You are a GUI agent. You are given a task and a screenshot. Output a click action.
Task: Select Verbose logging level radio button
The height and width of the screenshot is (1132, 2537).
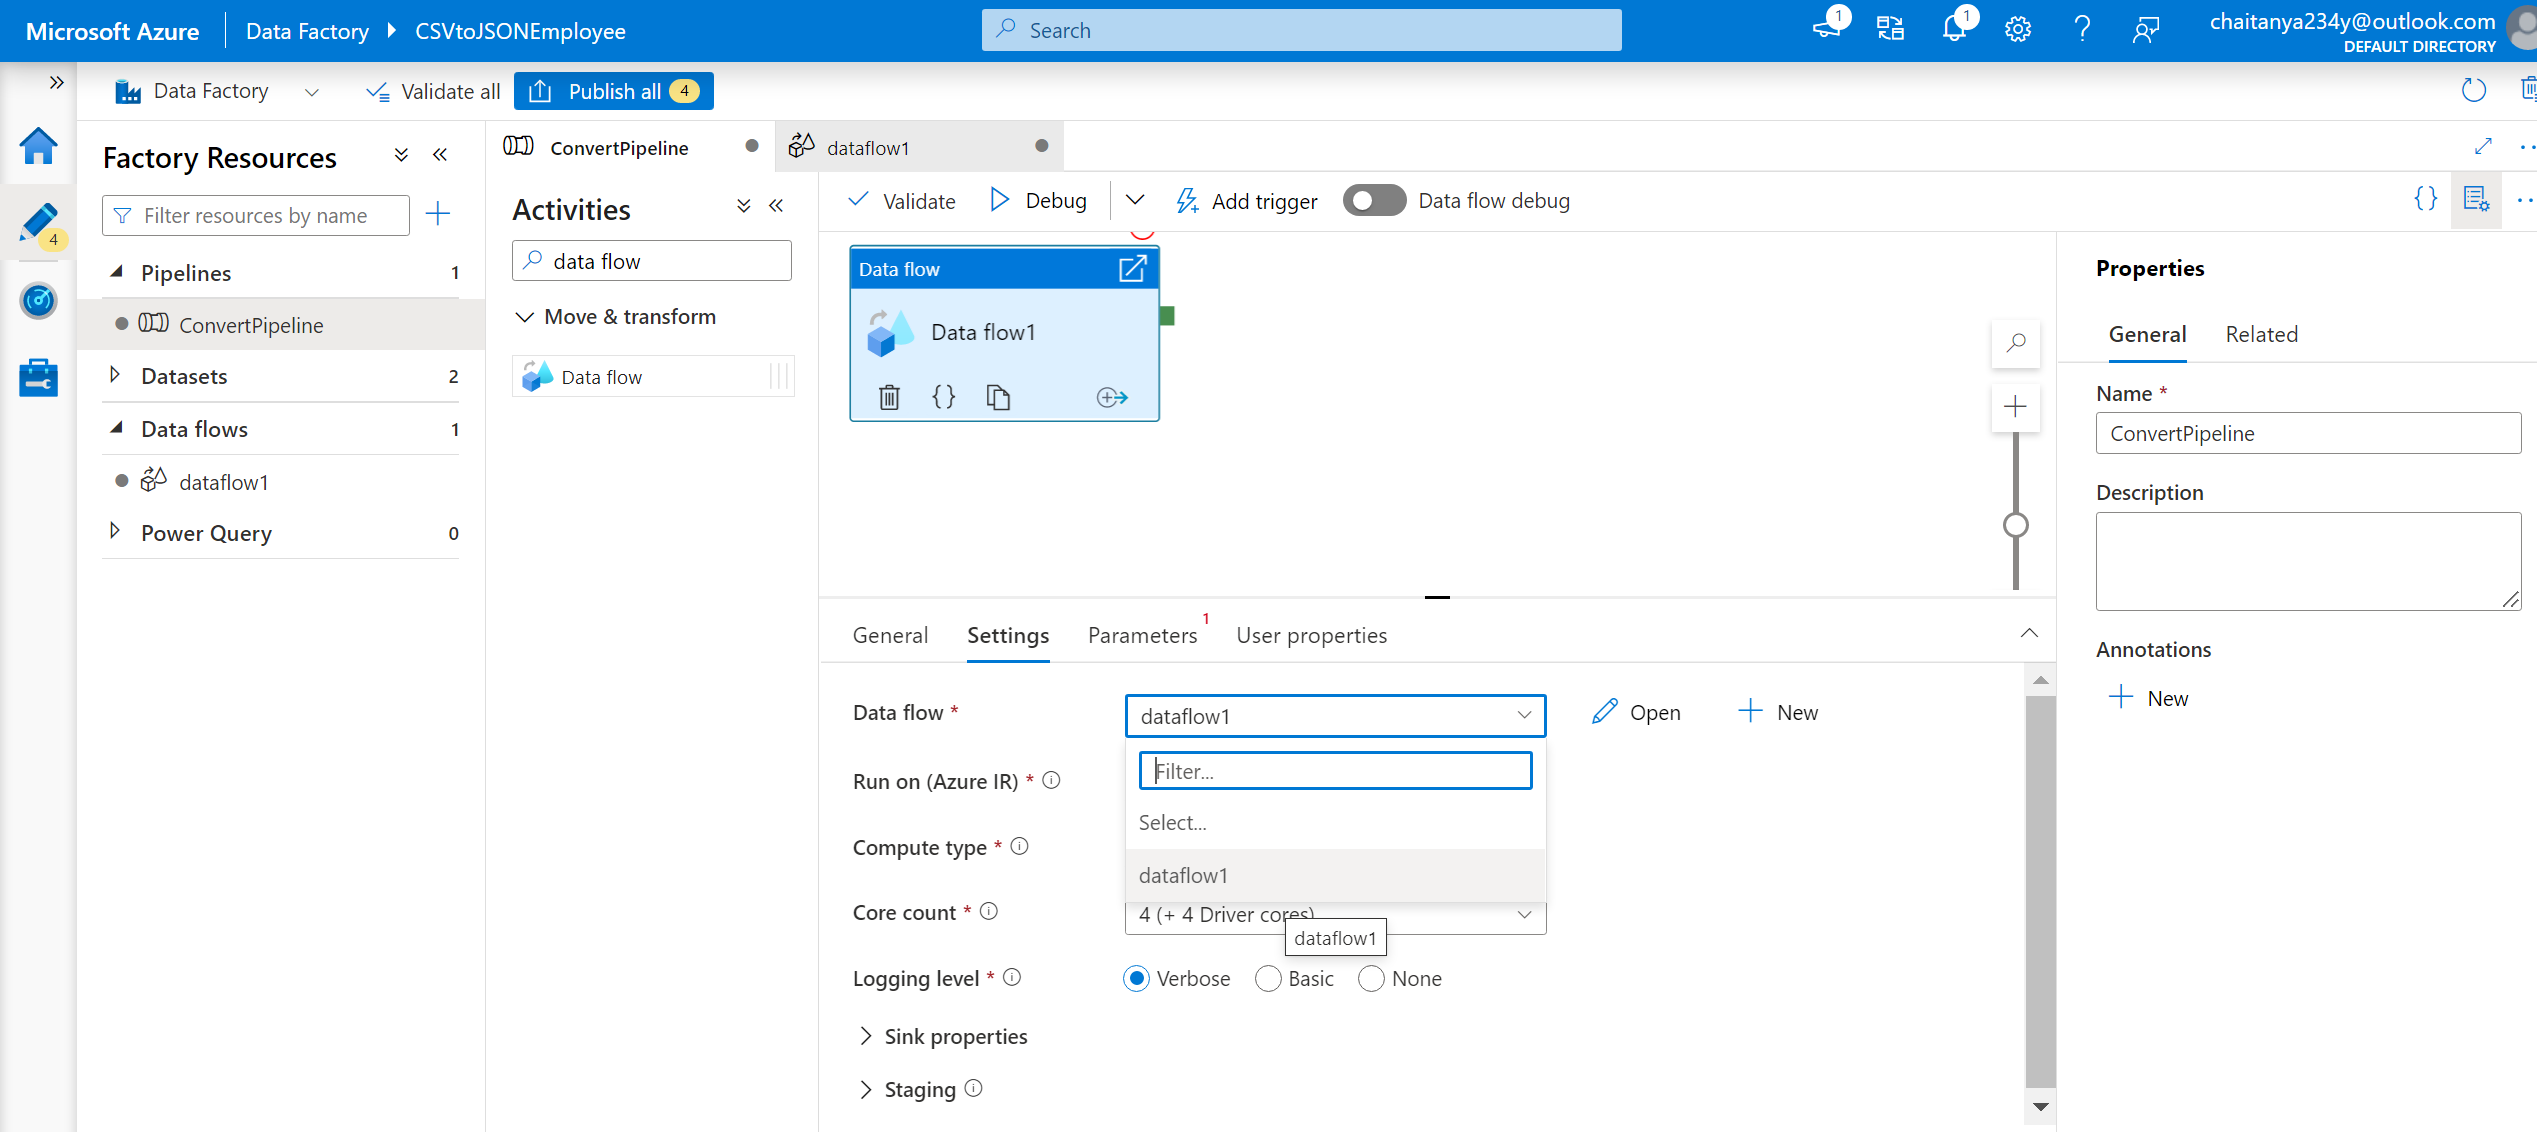(x=1139, y=977)
